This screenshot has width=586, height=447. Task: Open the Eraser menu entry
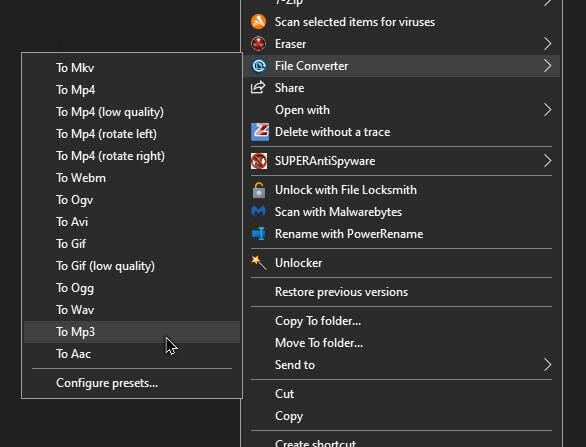click(x=402, y=44)
